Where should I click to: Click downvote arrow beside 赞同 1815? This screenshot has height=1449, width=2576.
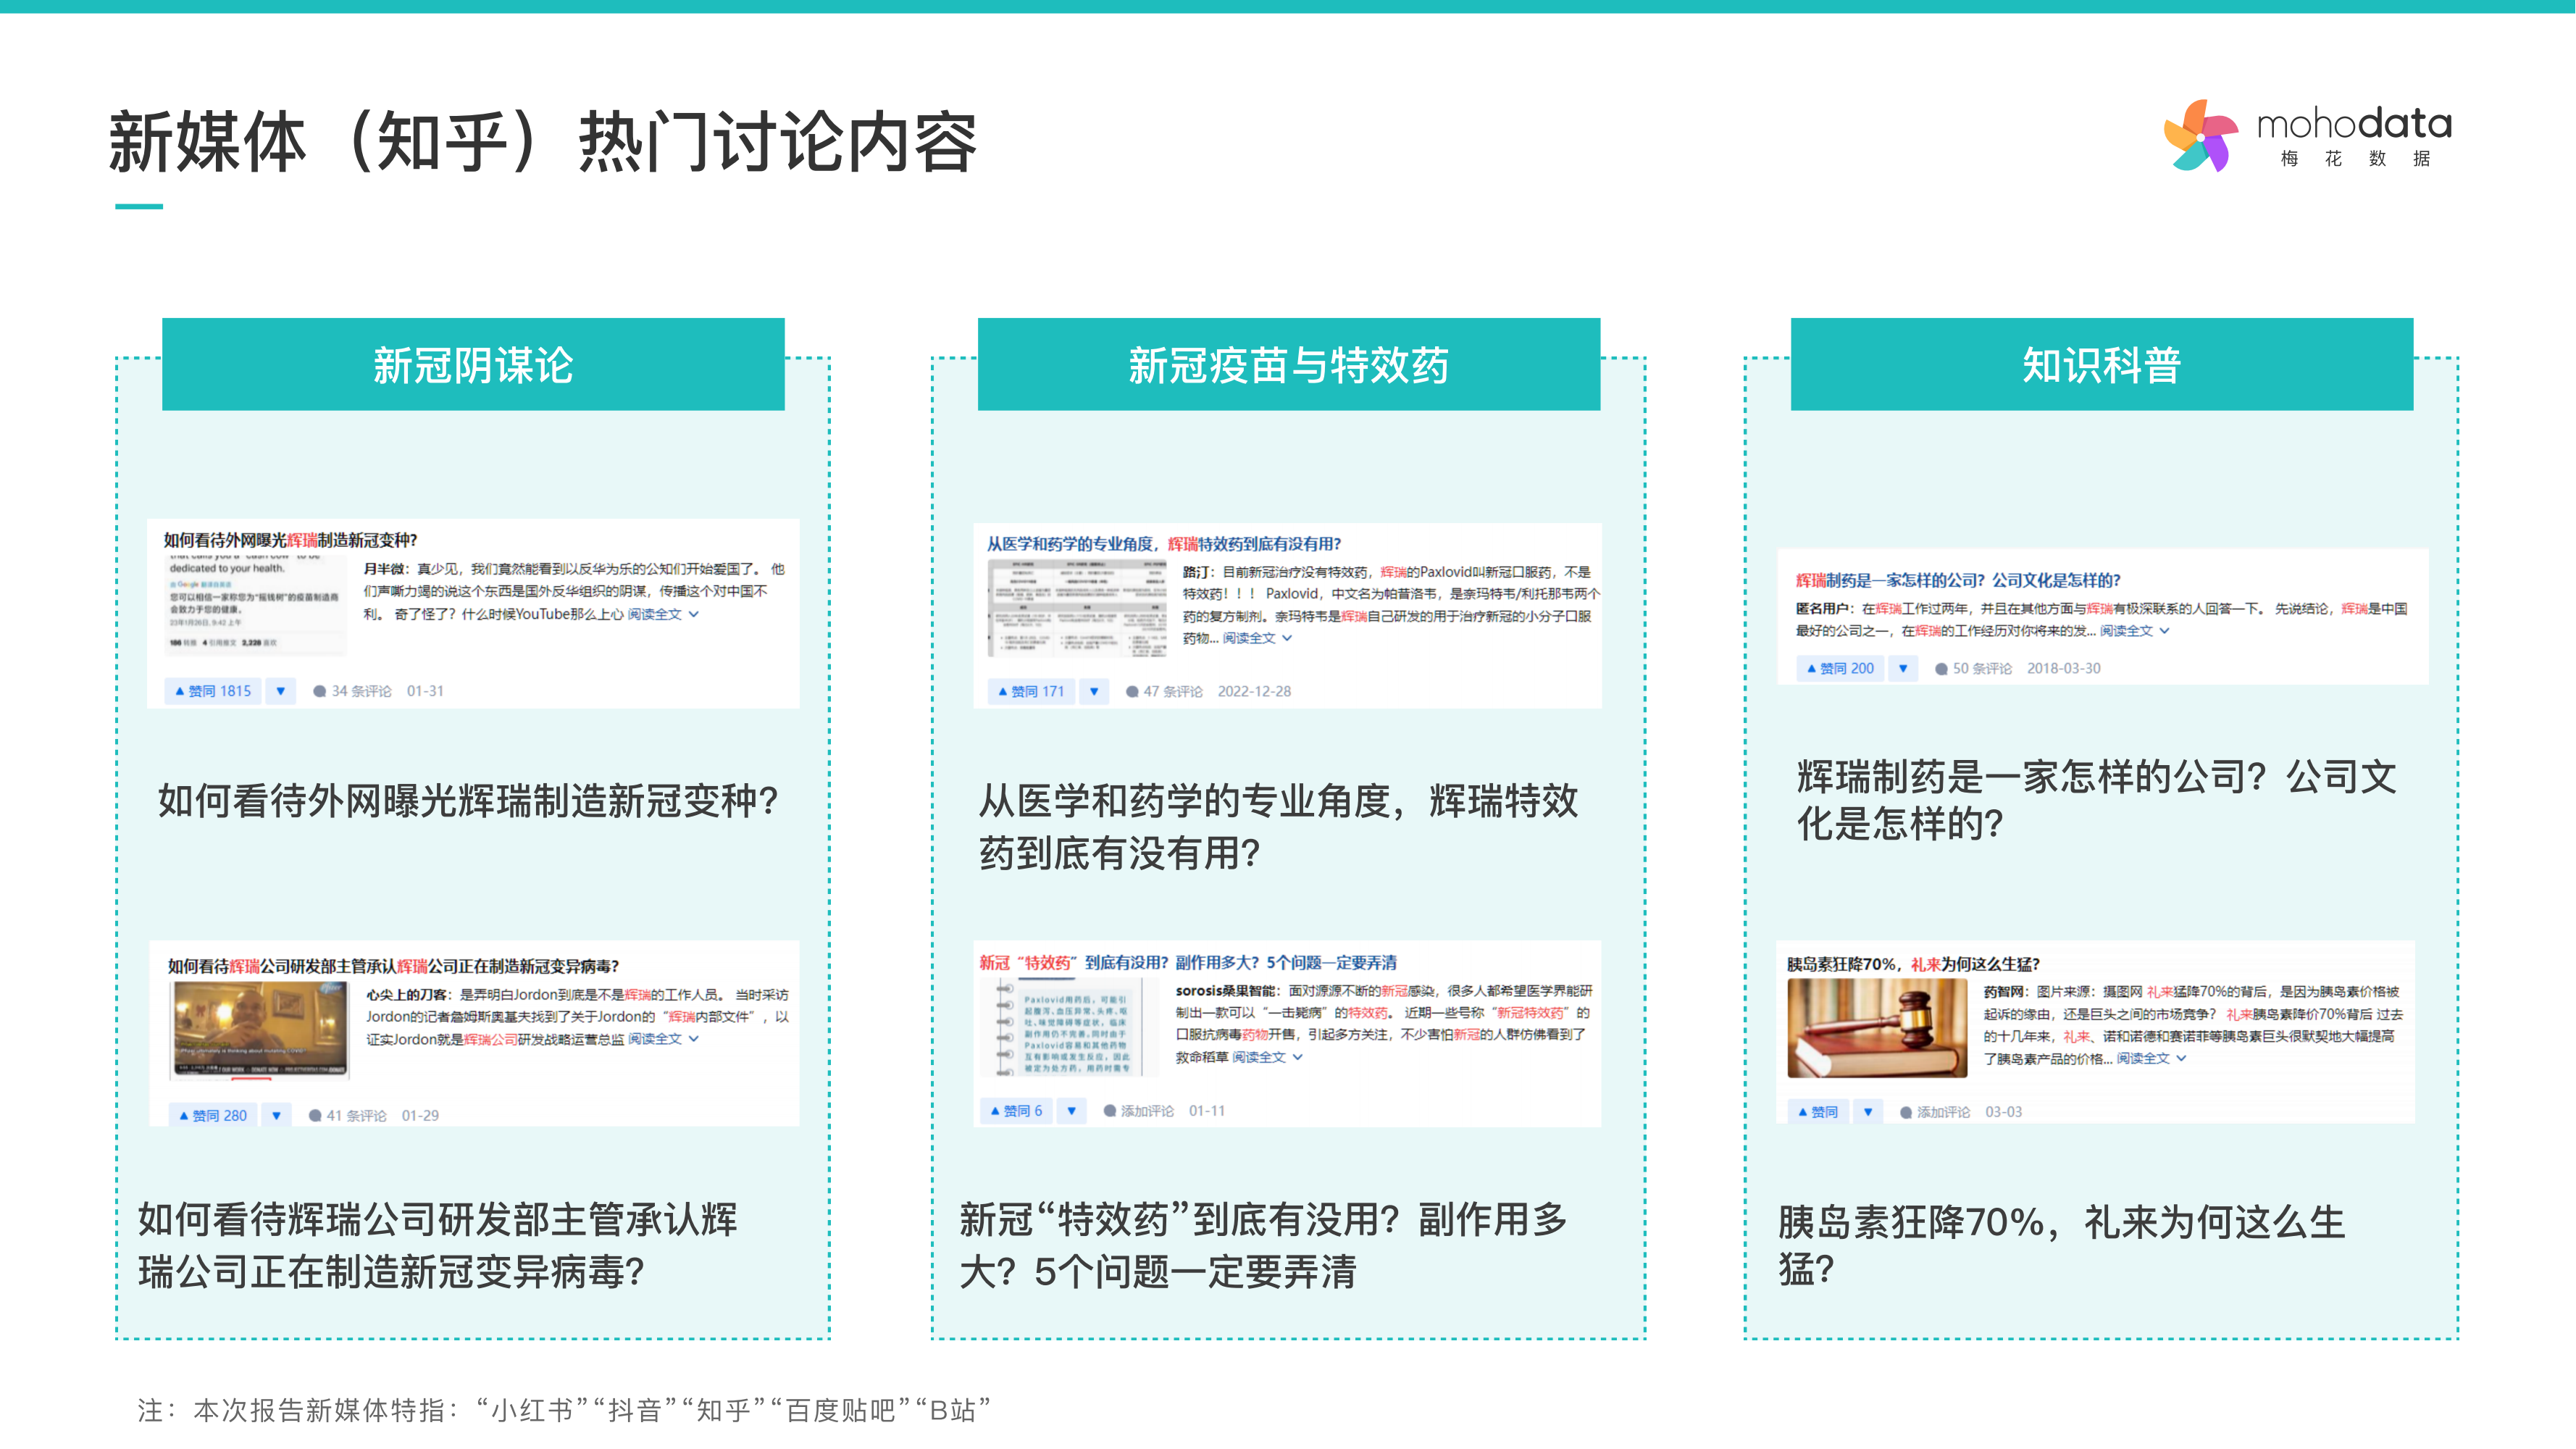tap(281, 691)
